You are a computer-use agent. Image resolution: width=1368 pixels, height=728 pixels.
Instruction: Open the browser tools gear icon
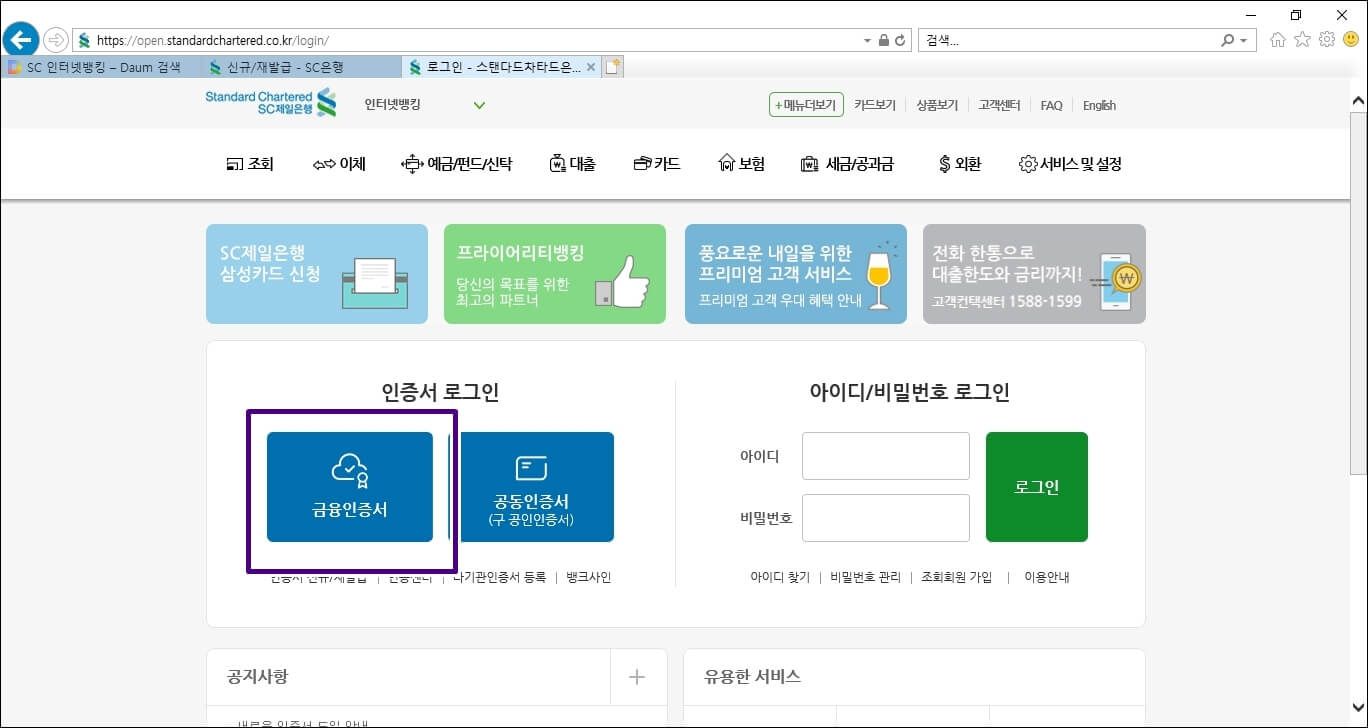pyautogui.click(x=1327, y=40)
